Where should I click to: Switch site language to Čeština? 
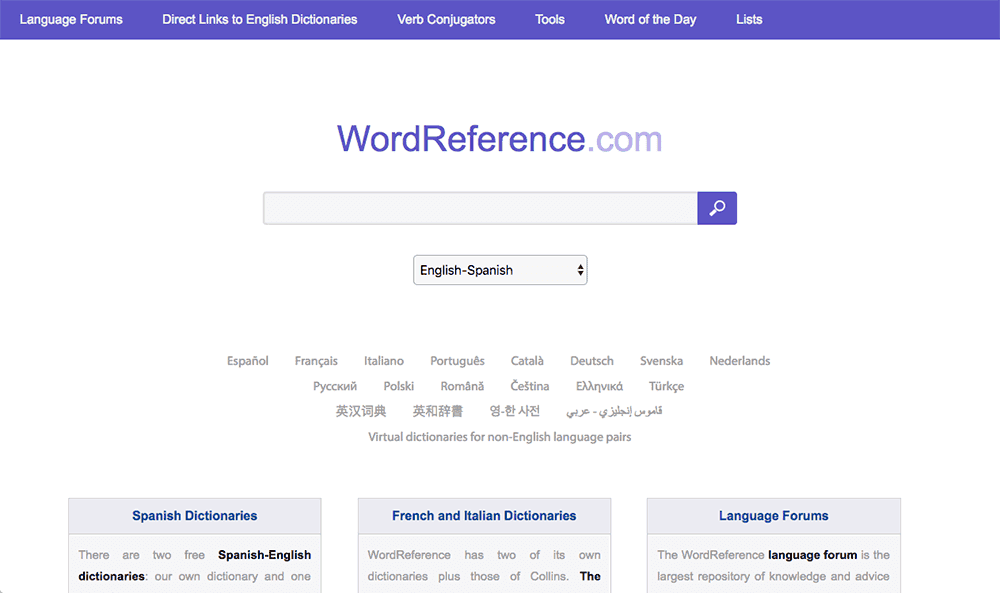pyautogui.click(x=530, y=386)
